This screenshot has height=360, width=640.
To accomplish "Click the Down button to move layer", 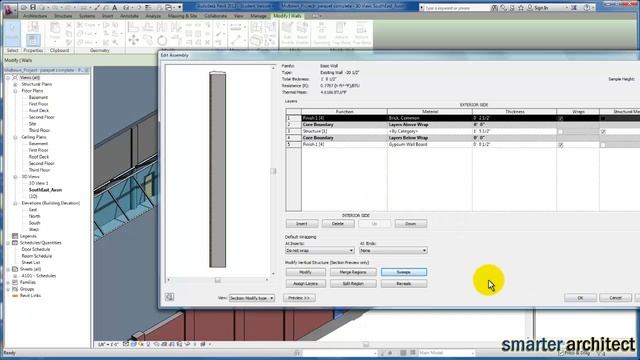I will pos(411,224).
